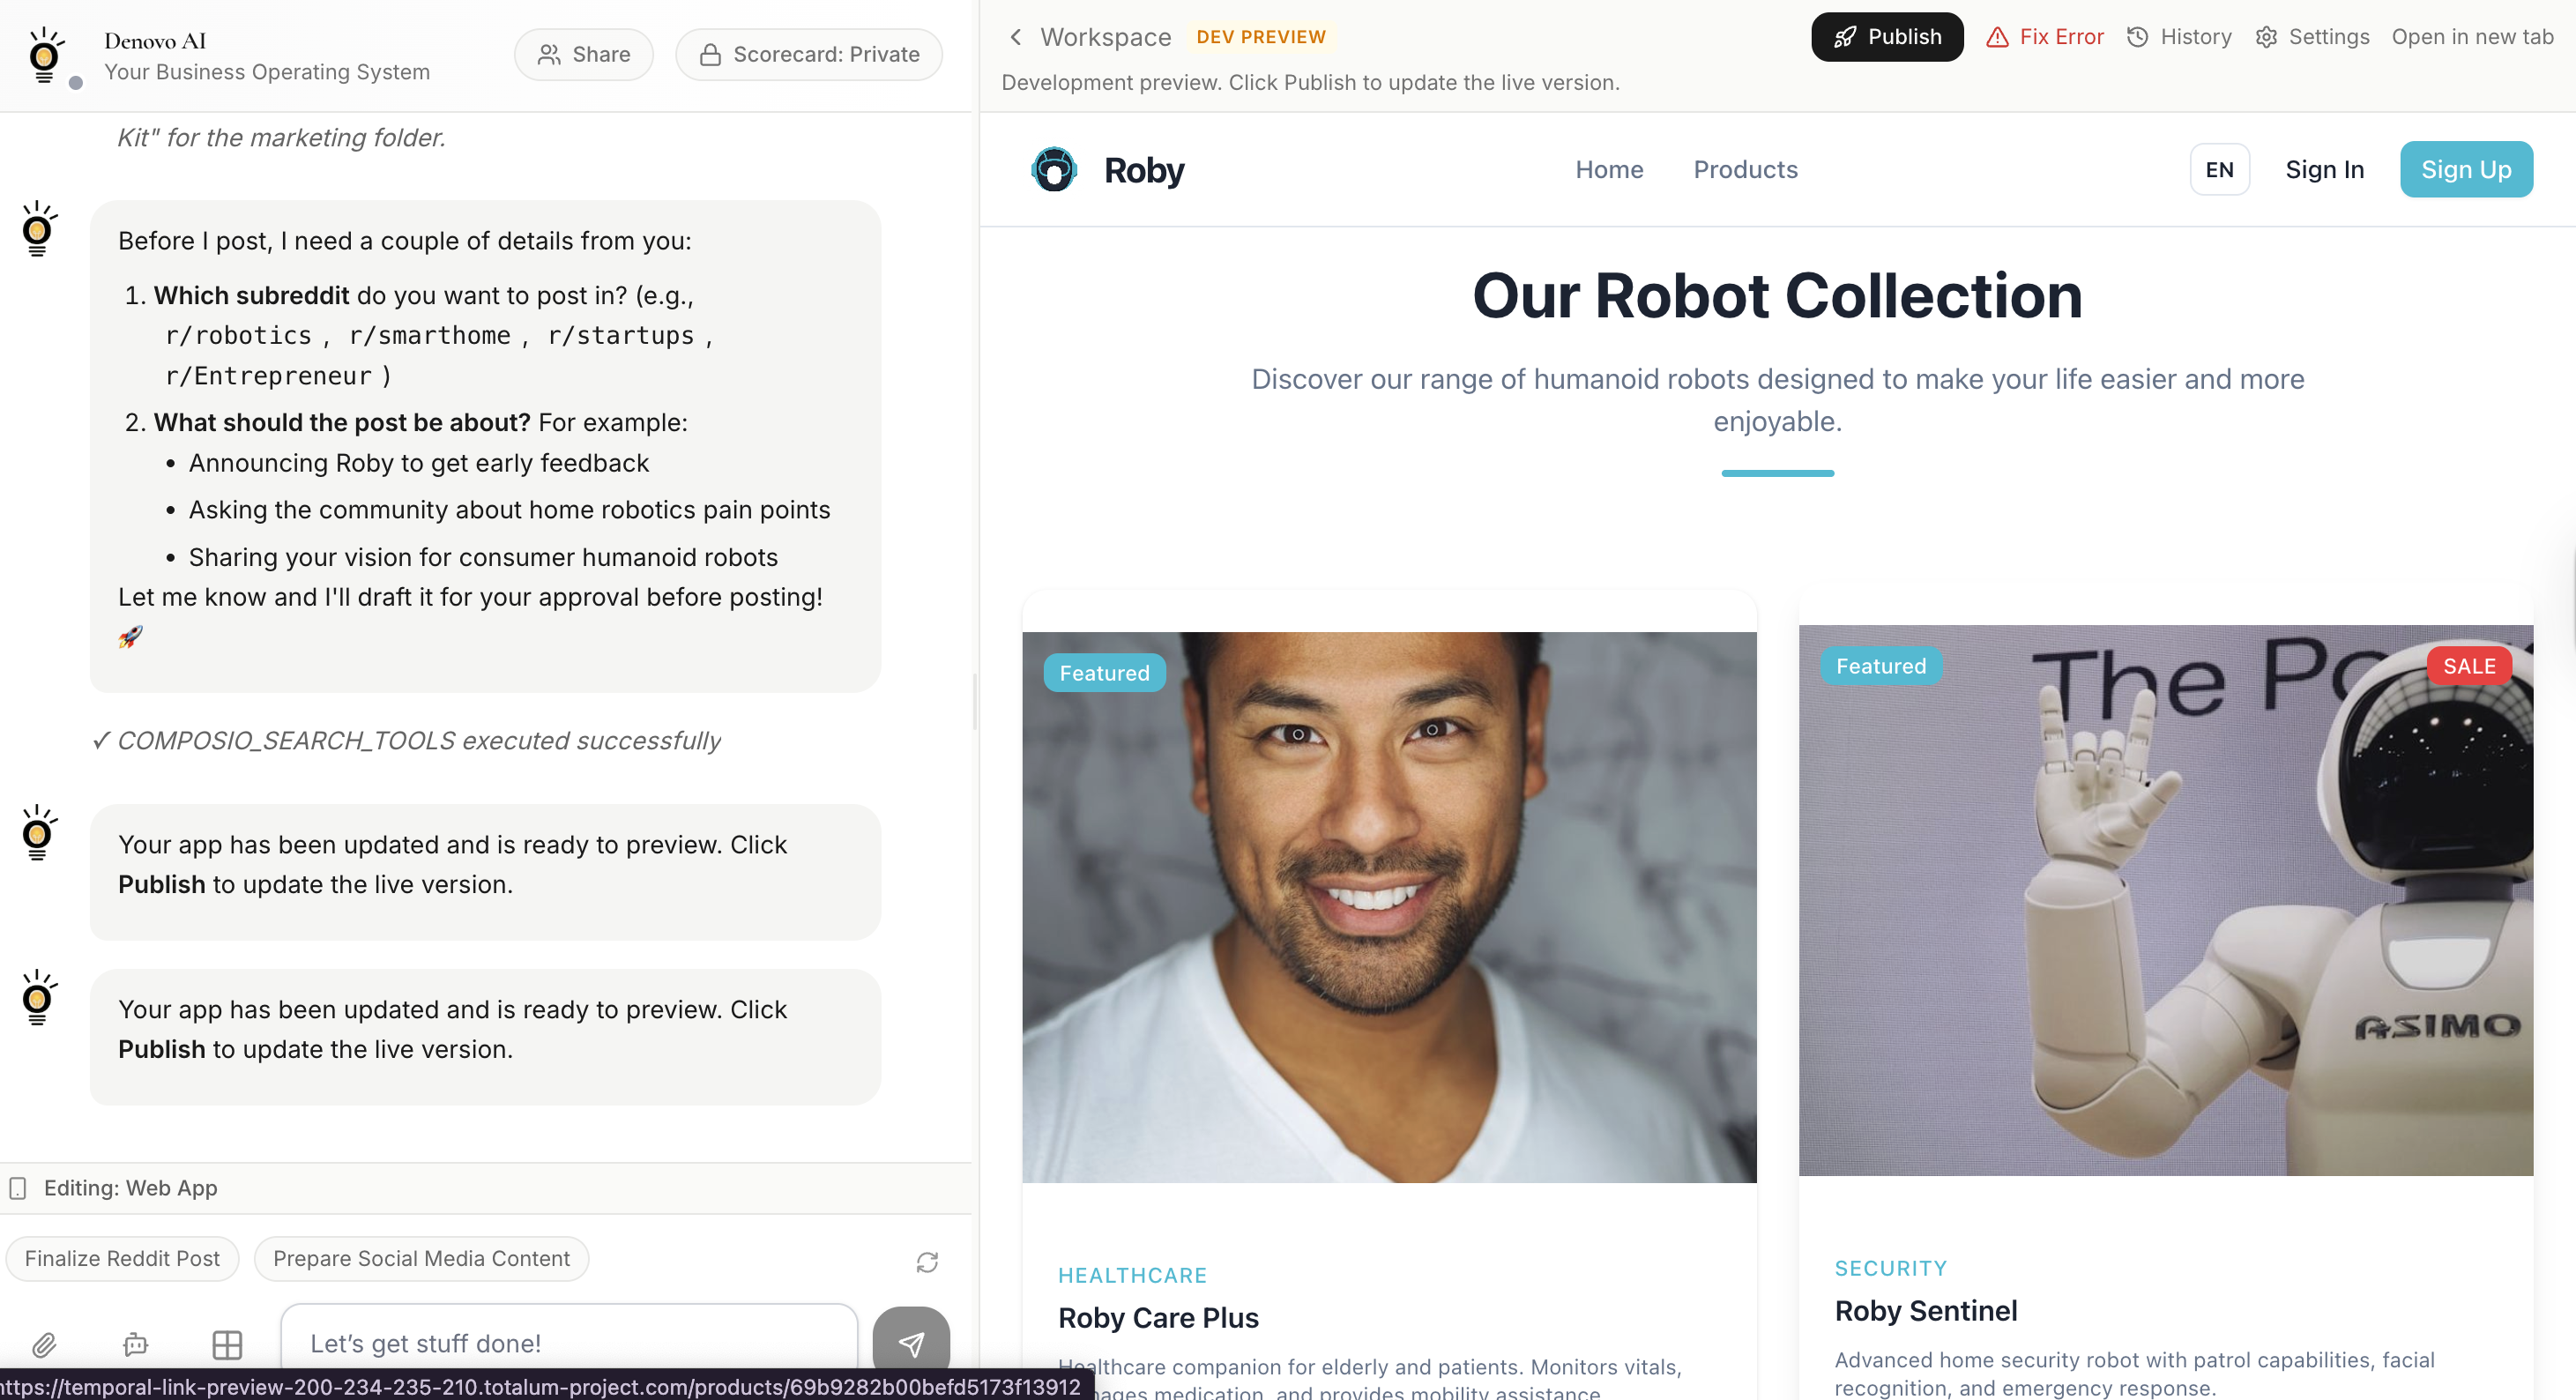The width and height of the screenshot is (2576, 1400).
Task: Click the back chevron beside Workspace
Action: (x=1016, y=37)
